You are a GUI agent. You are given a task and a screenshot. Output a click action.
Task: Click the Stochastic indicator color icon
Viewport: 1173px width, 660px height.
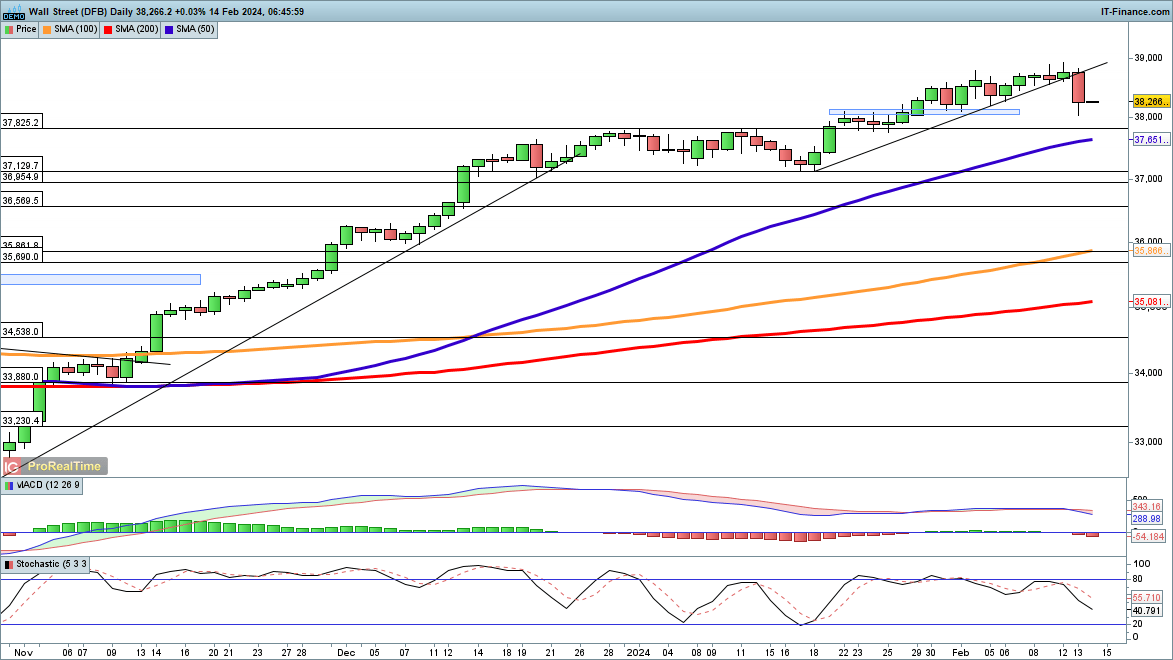tap(9, 564)
